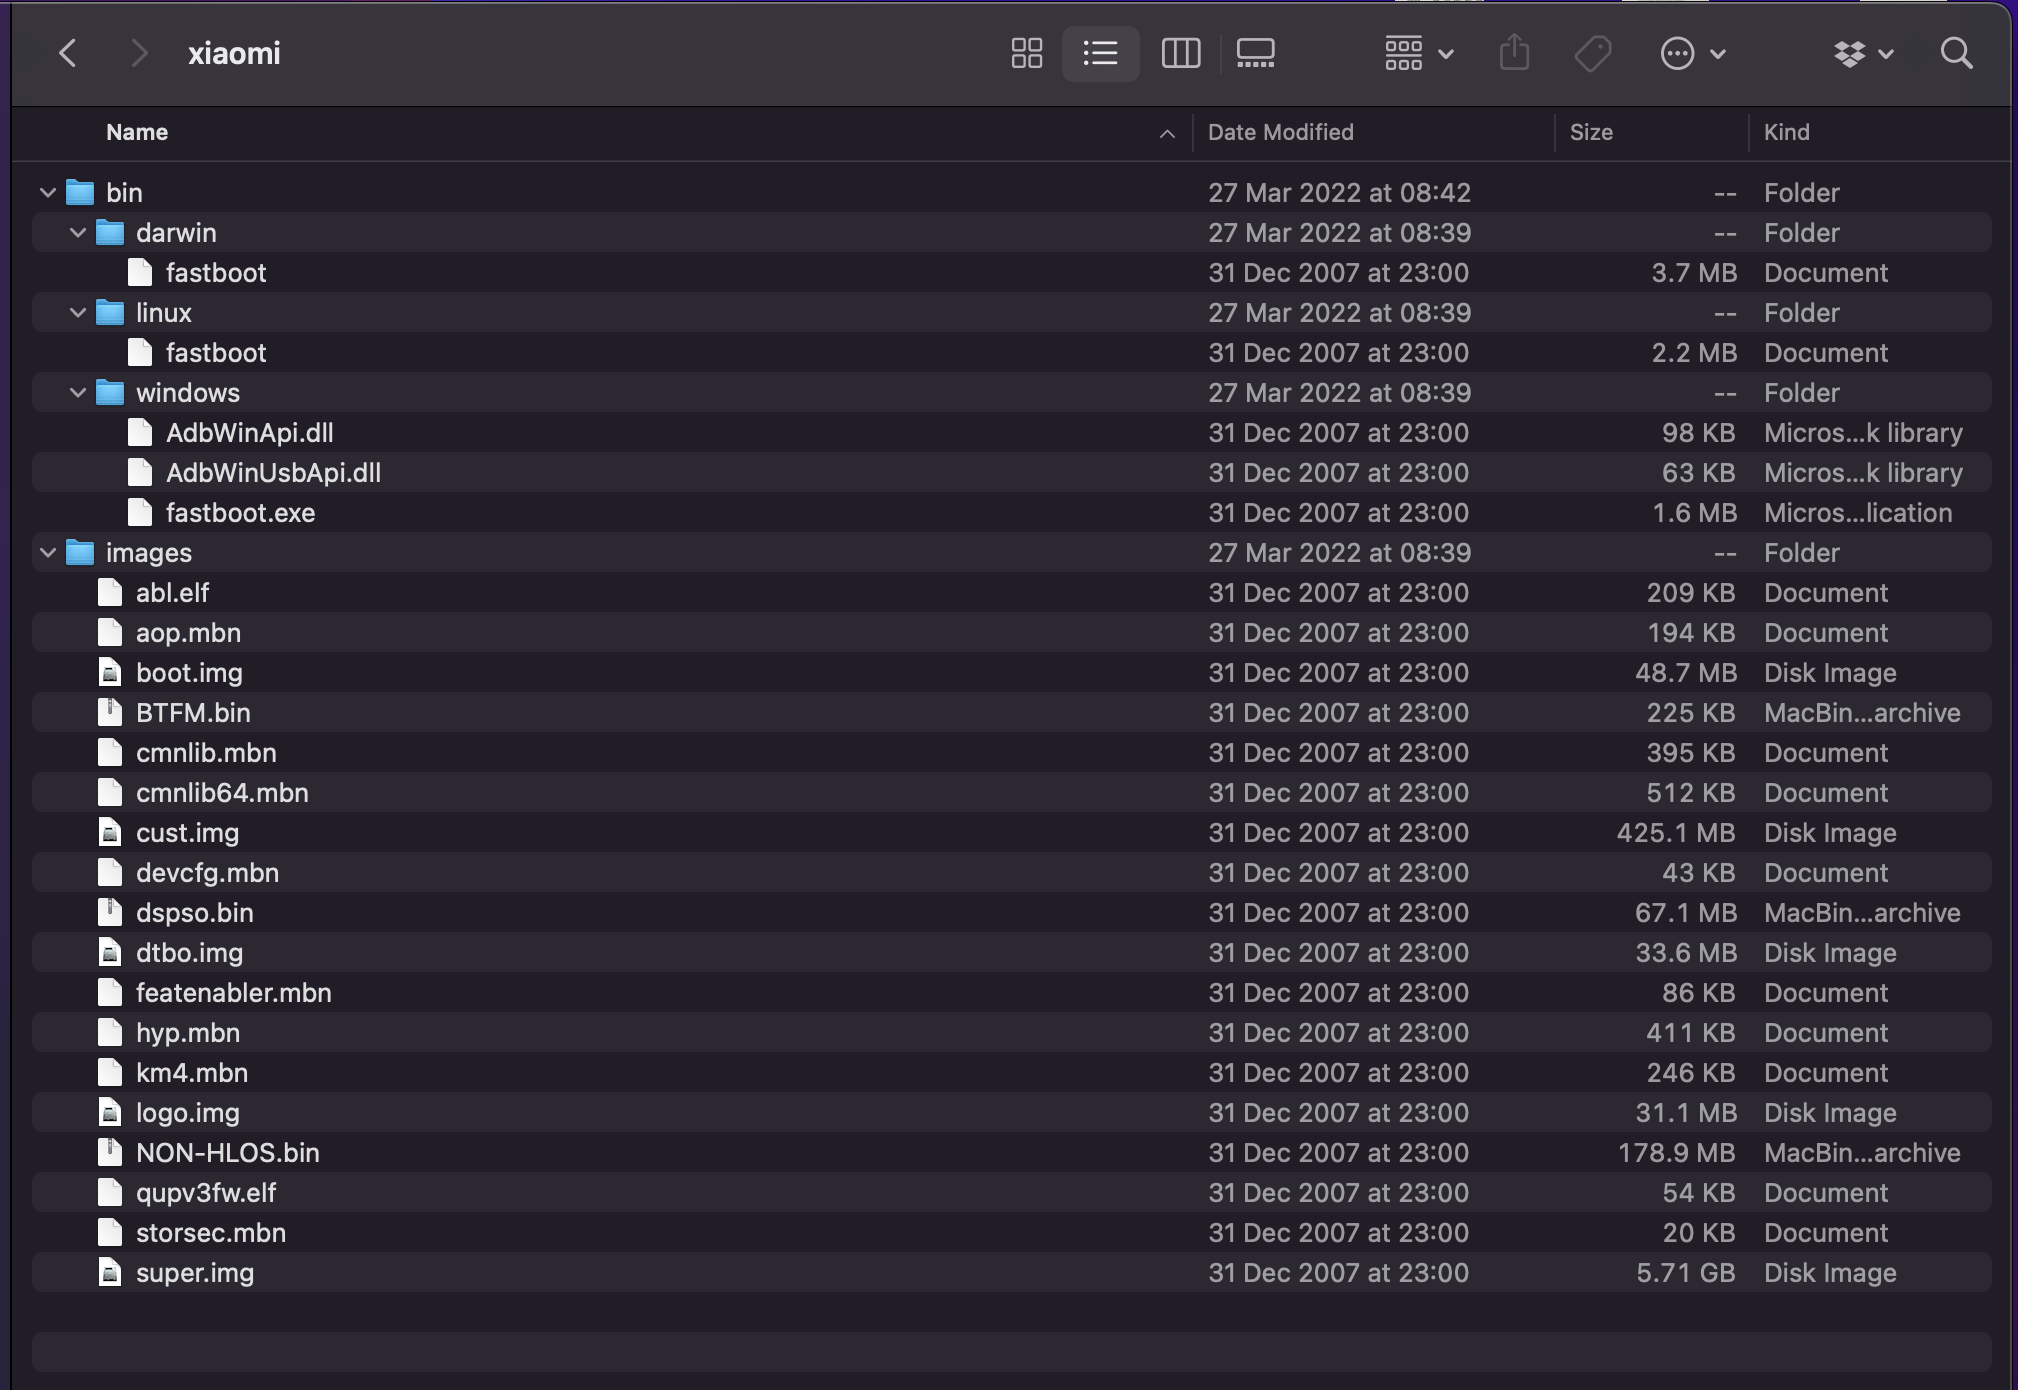This screenshot has width=2018, height=1390.
Task: Switch to icon view
Action: (1027, 53)
